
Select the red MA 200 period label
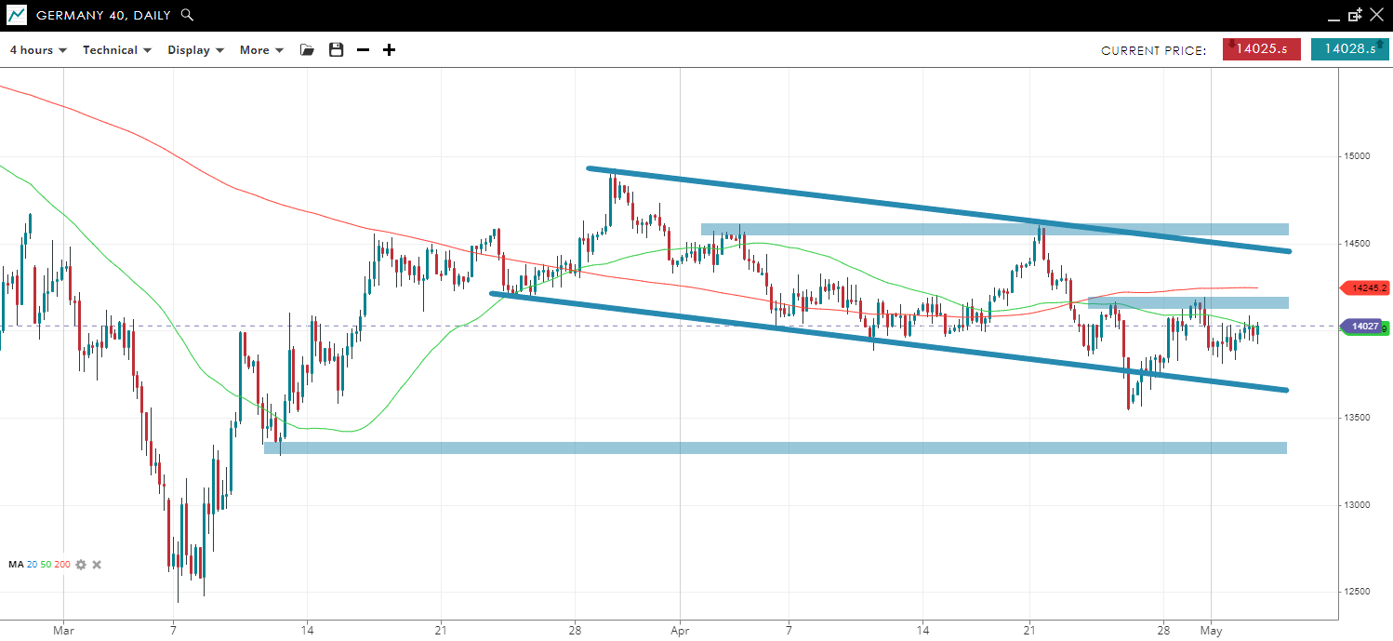coord(62,565)
